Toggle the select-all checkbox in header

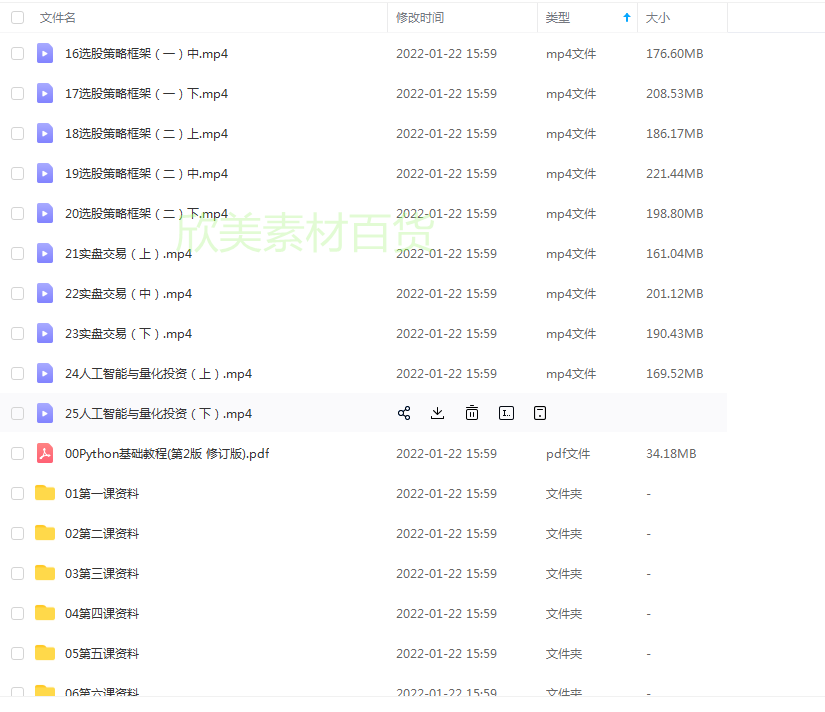click(17, 17)
